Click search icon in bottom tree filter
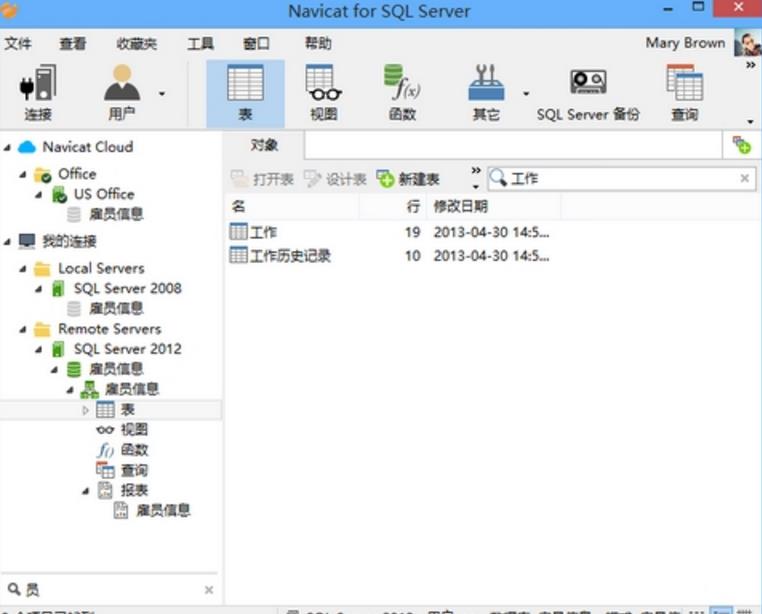762x614 pixels. [x=14, y=589]
